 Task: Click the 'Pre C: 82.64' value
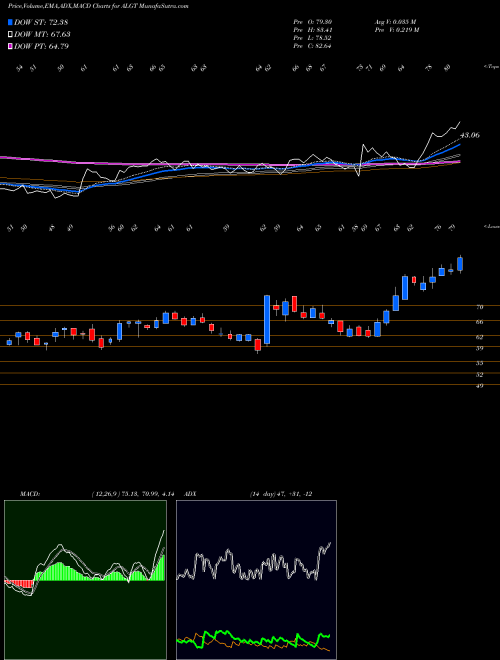point(312,46)
